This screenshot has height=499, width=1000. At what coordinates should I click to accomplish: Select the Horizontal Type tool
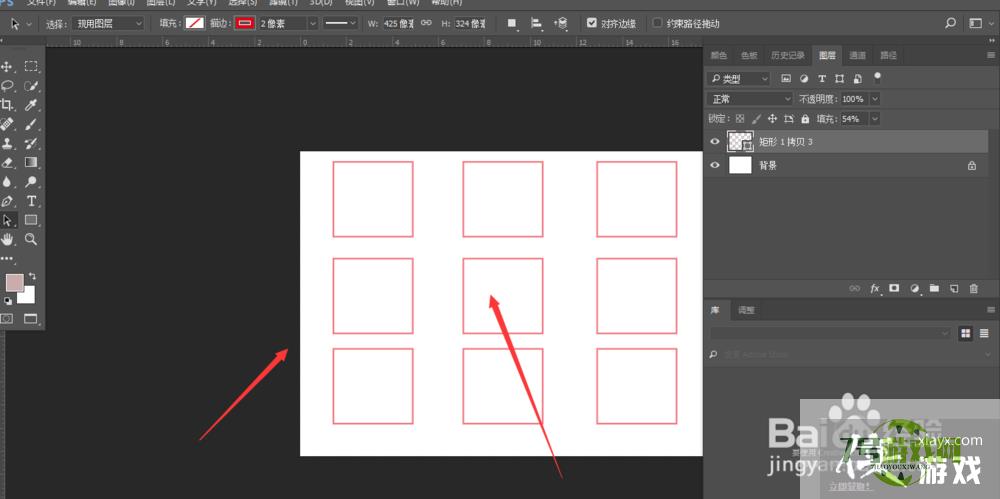31,201
